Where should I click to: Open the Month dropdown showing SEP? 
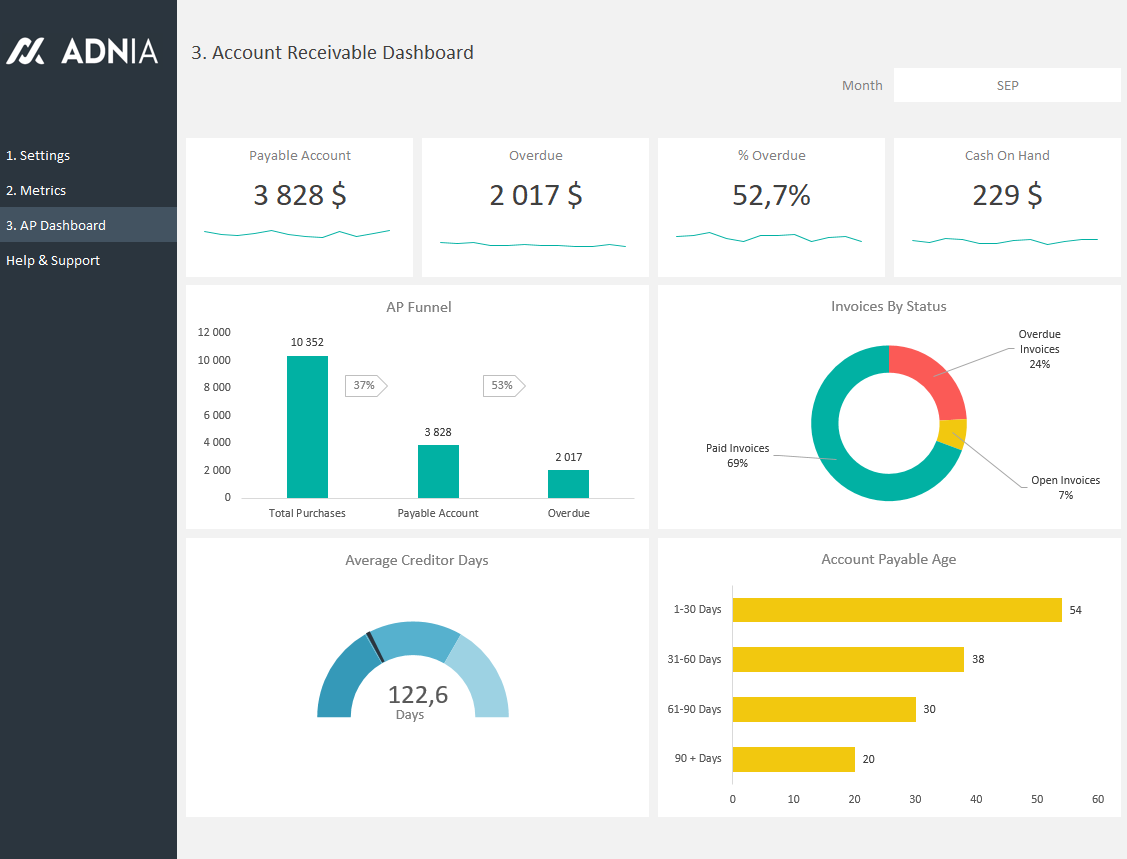pyautogui.click(x=1006, y=86)
